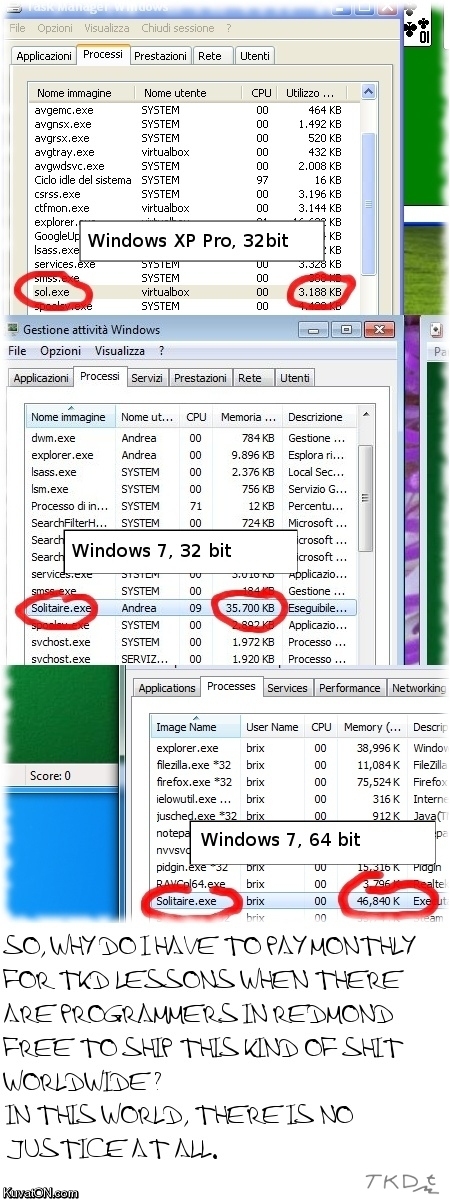Click Score: 0 in Solitaire status bar
This screenshot has height=1200, width=450.
point(51,775)
